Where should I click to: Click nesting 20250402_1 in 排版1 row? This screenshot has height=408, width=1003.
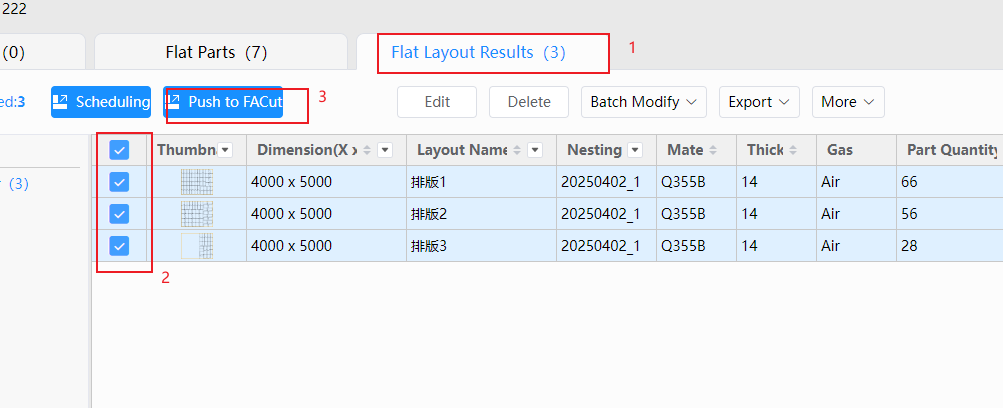(x=601, y=182)
